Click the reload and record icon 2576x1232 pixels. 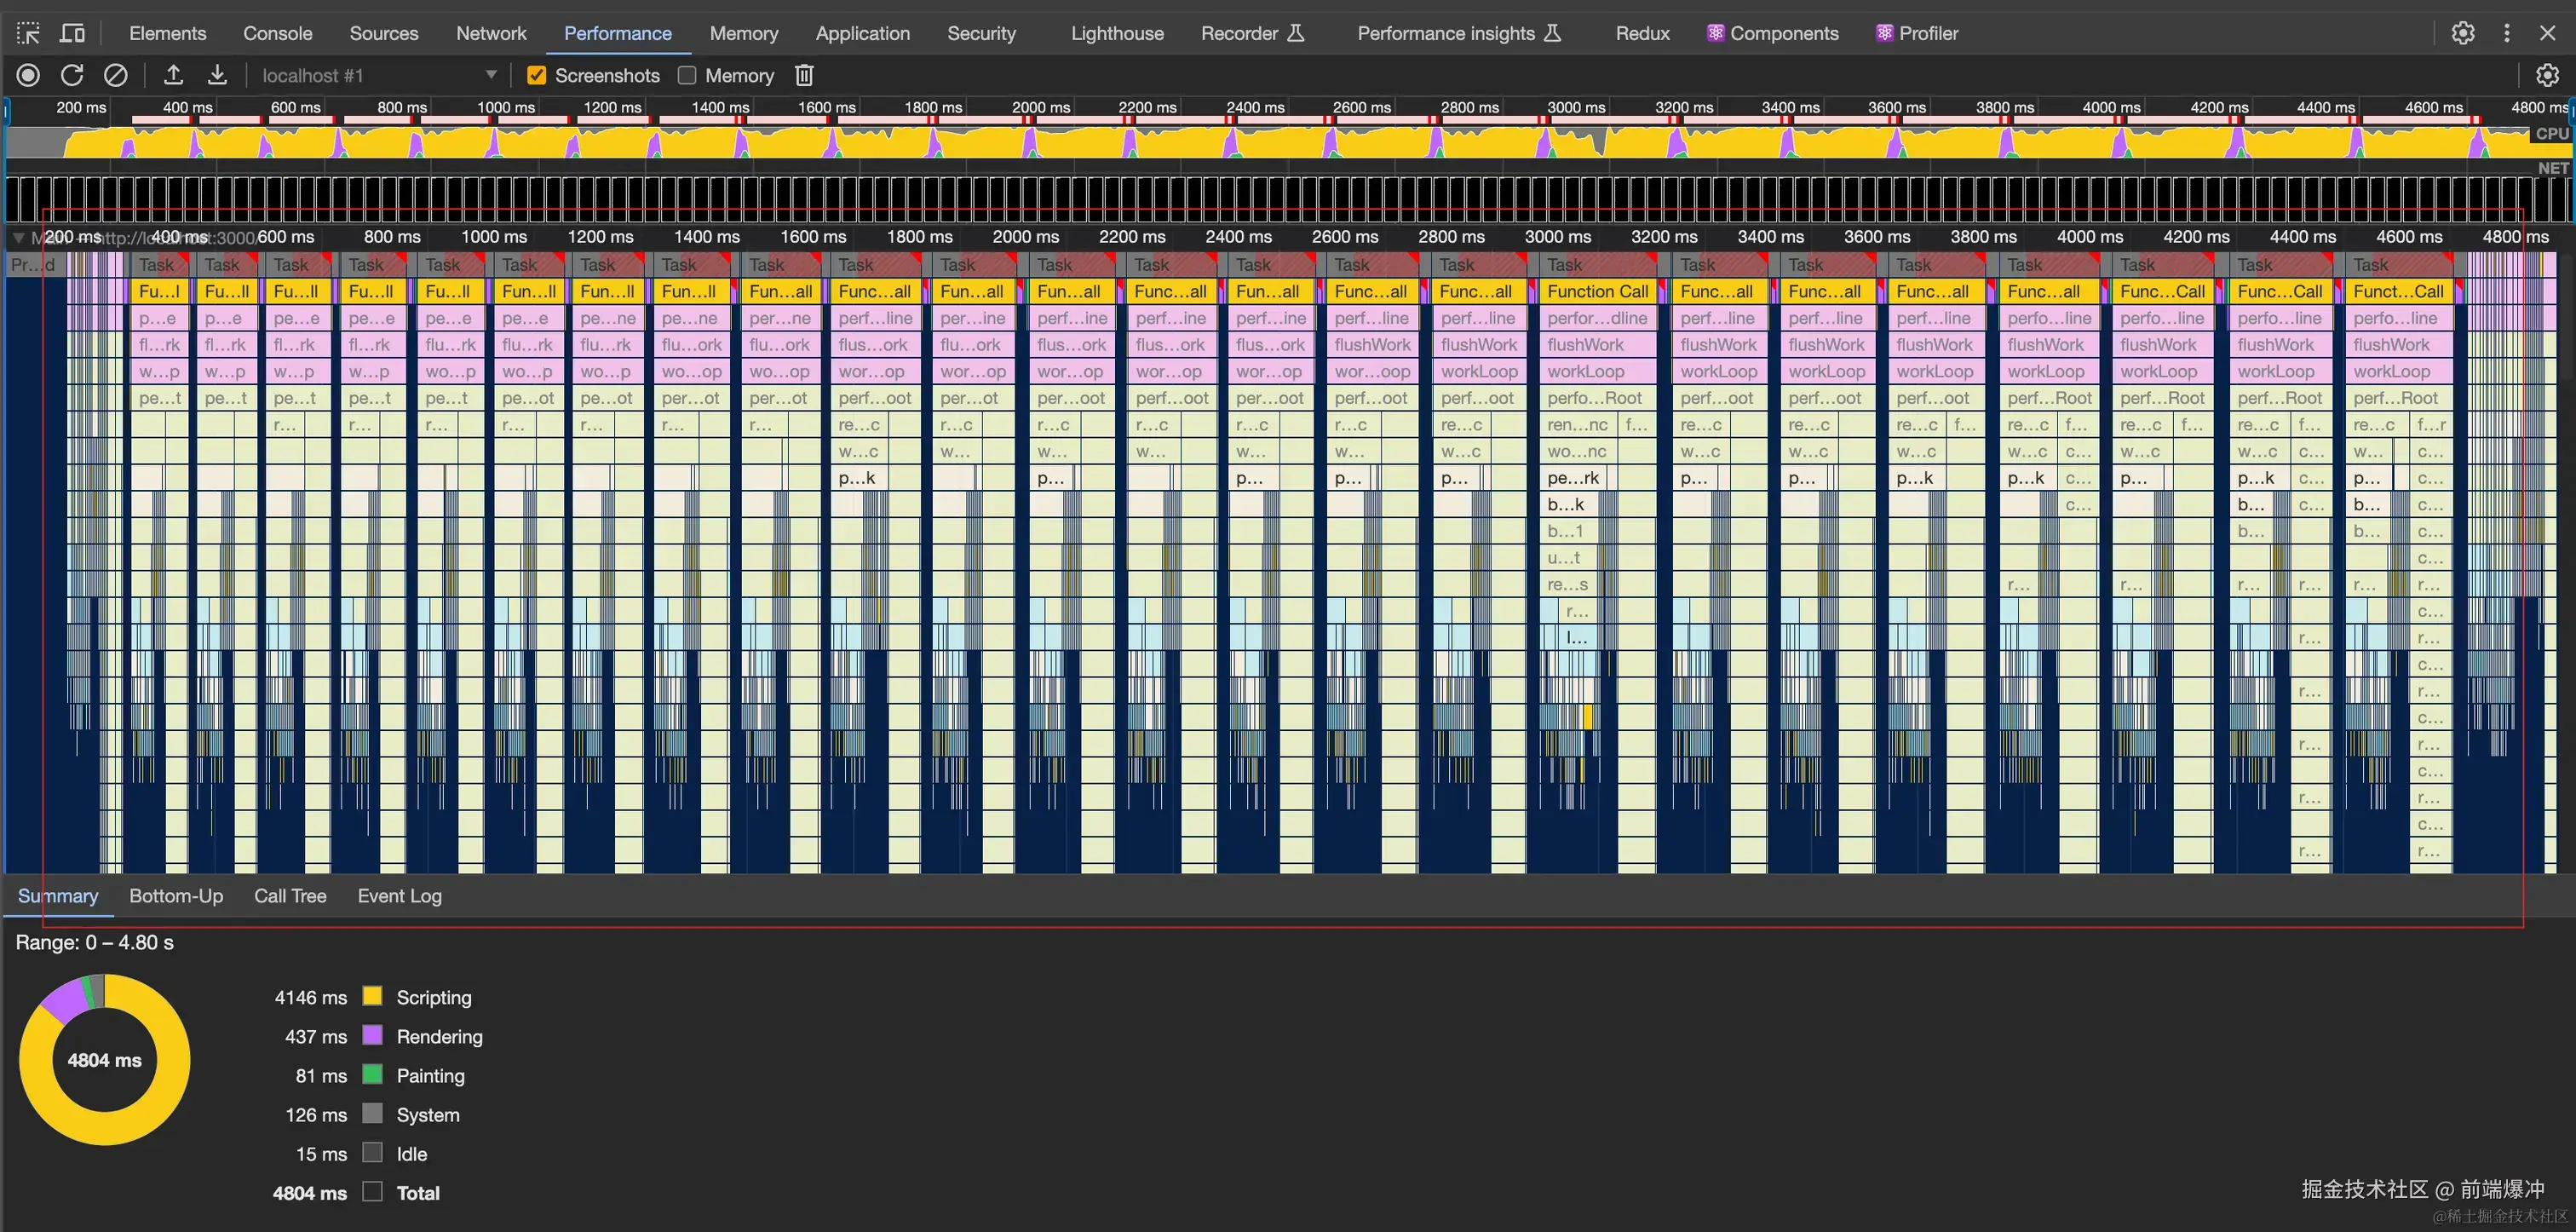72,75
